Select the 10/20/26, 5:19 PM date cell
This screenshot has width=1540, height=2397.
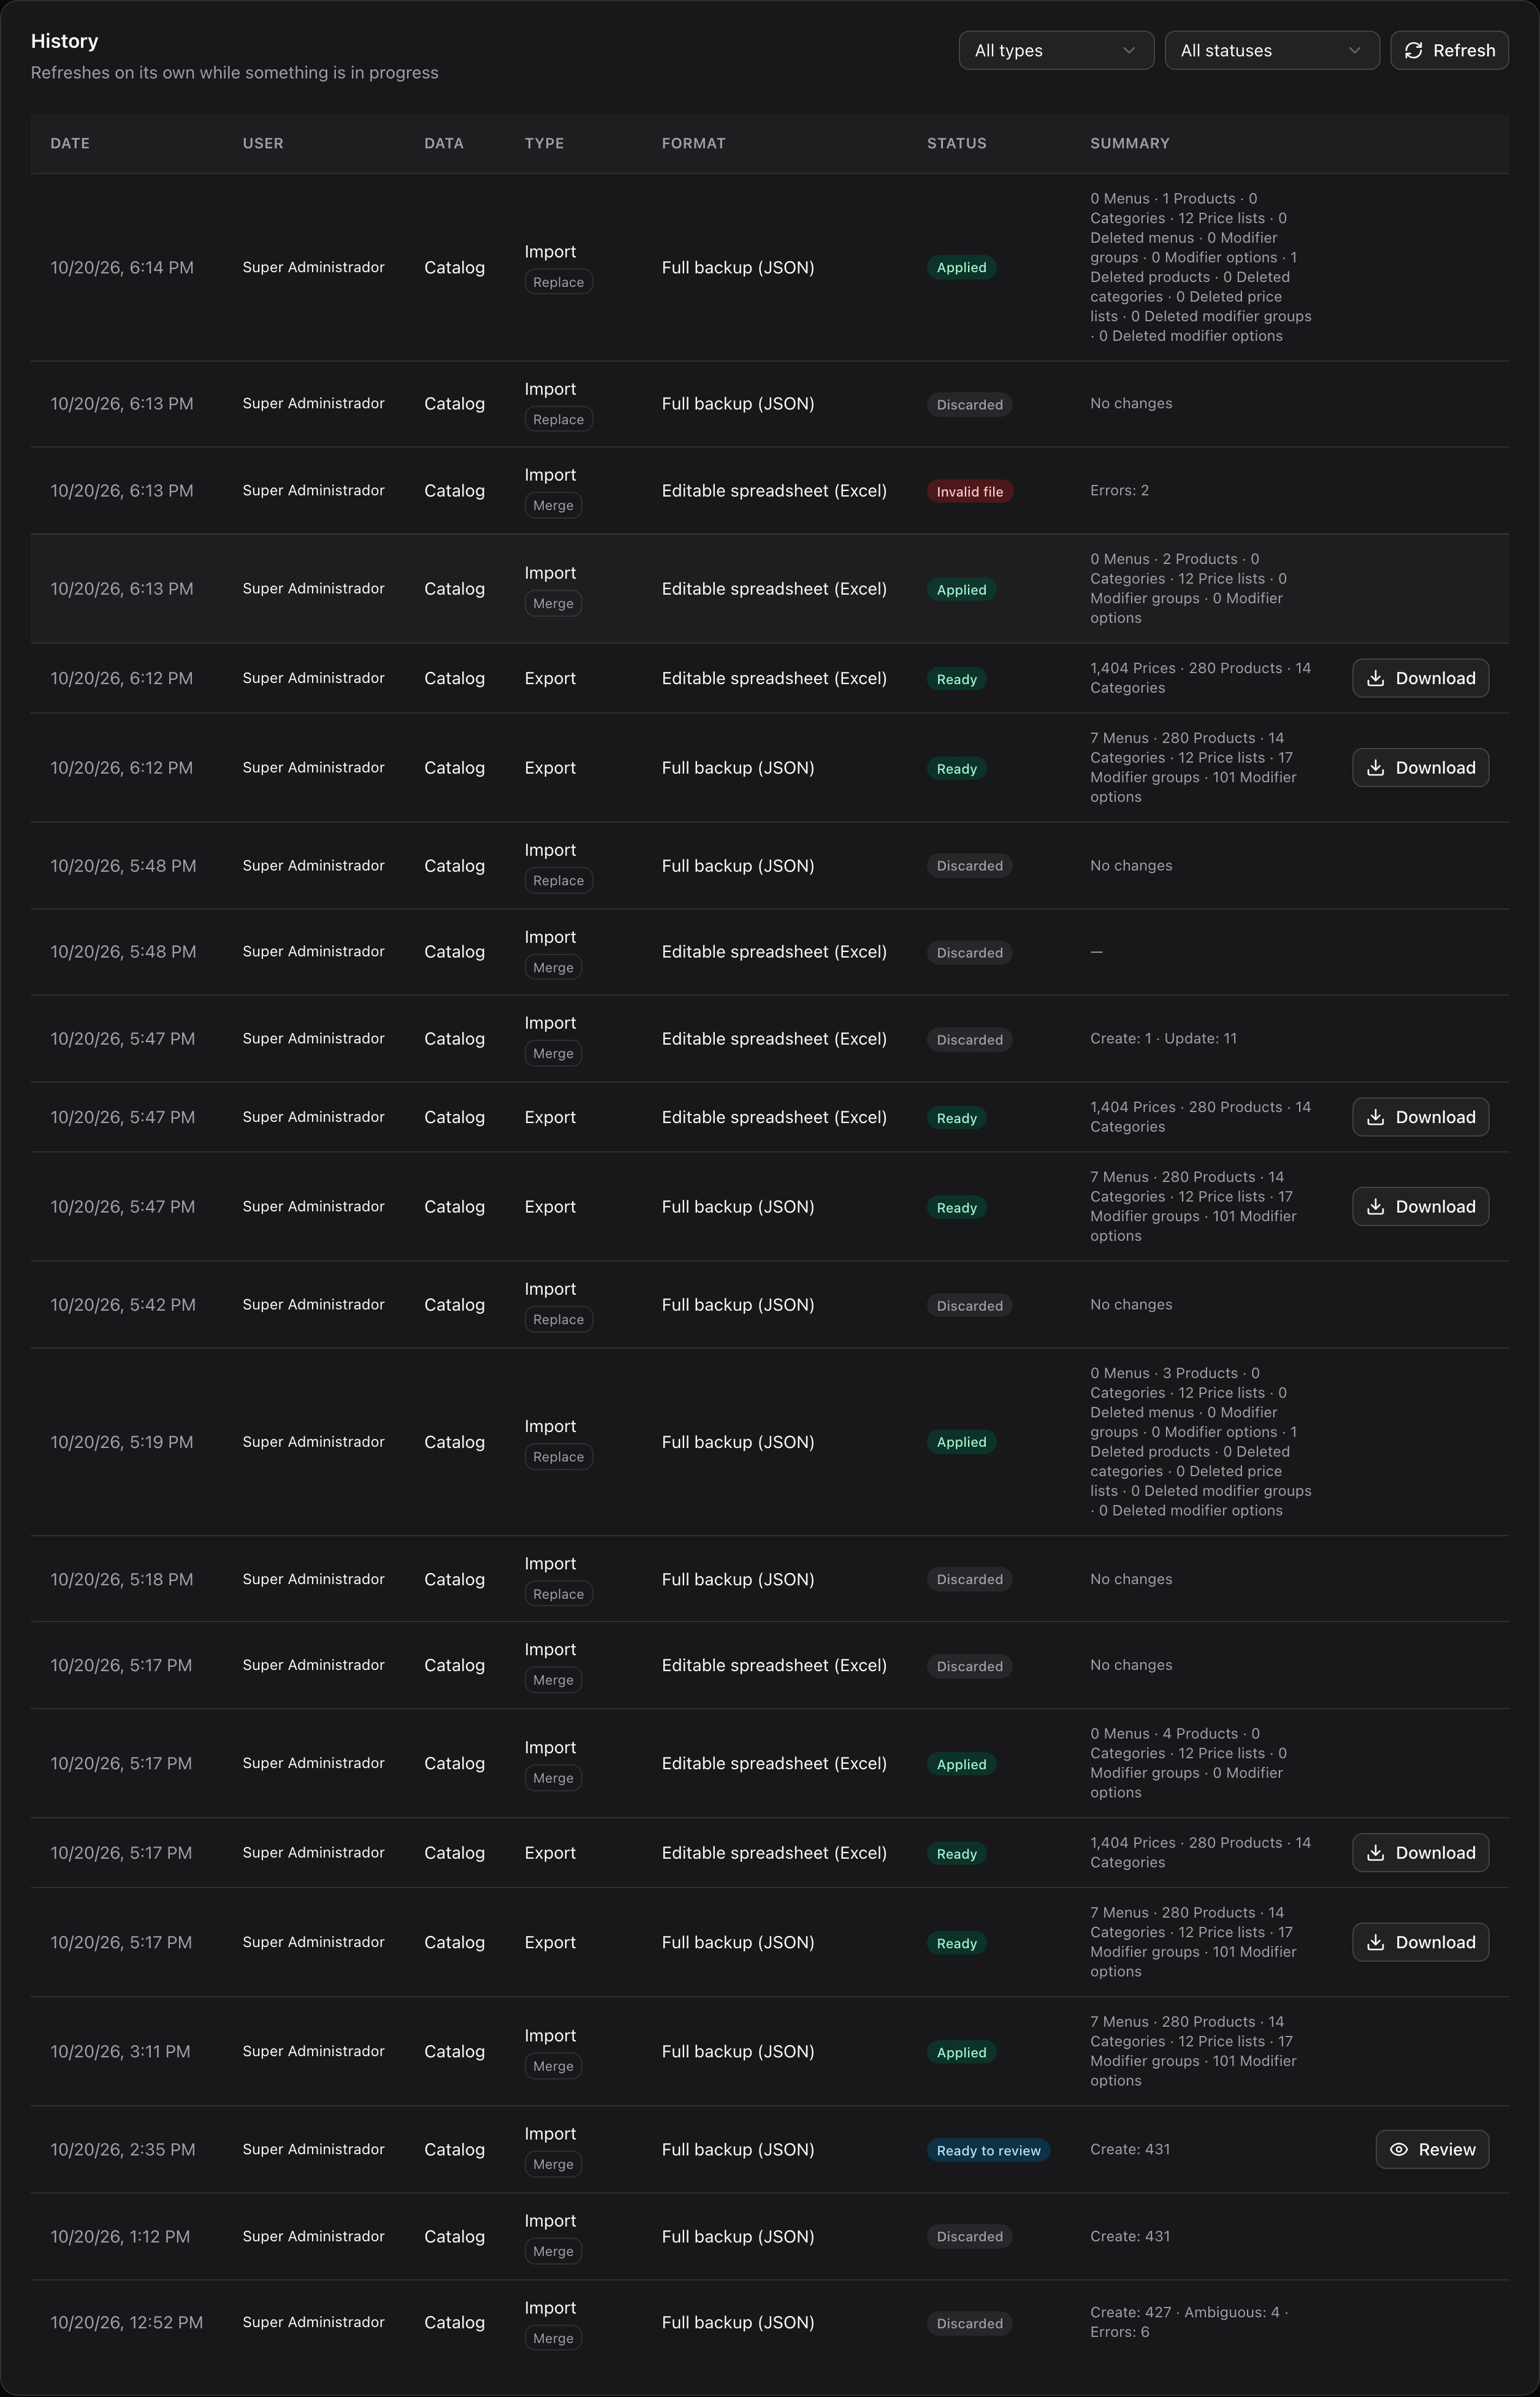tap(122, 1442)
